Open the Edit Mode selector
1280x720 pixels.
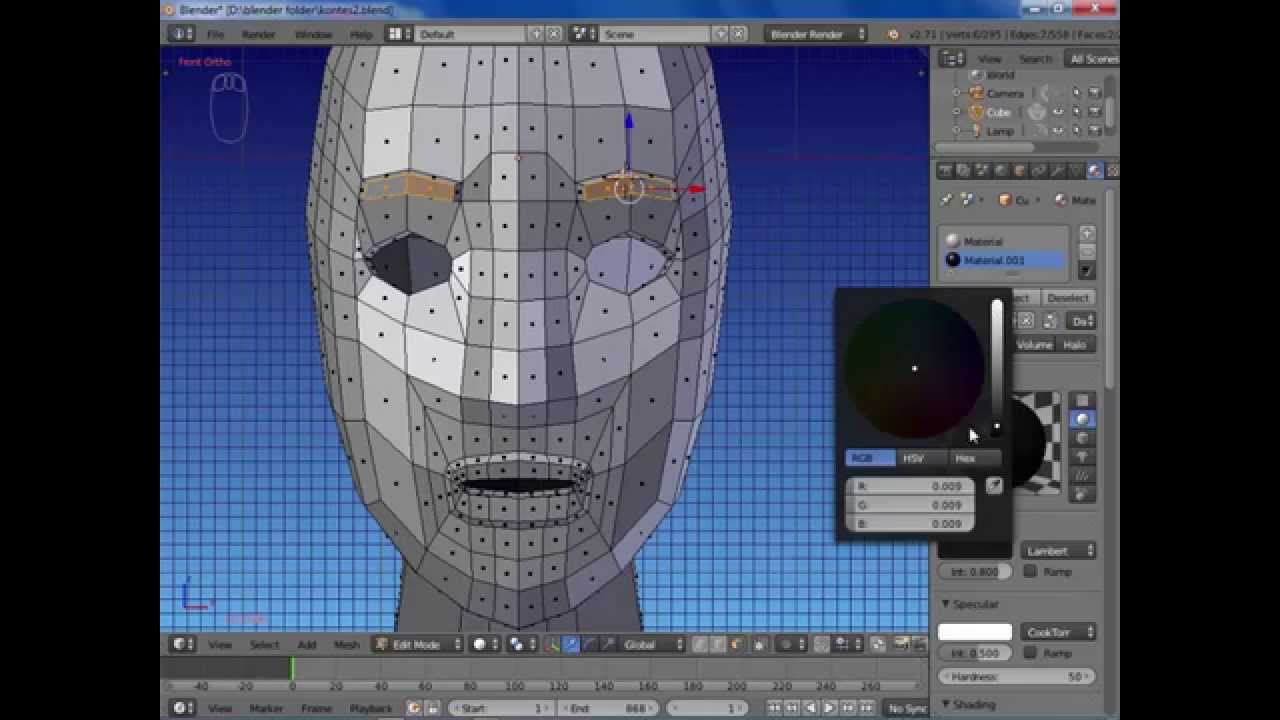pos(418,645)
